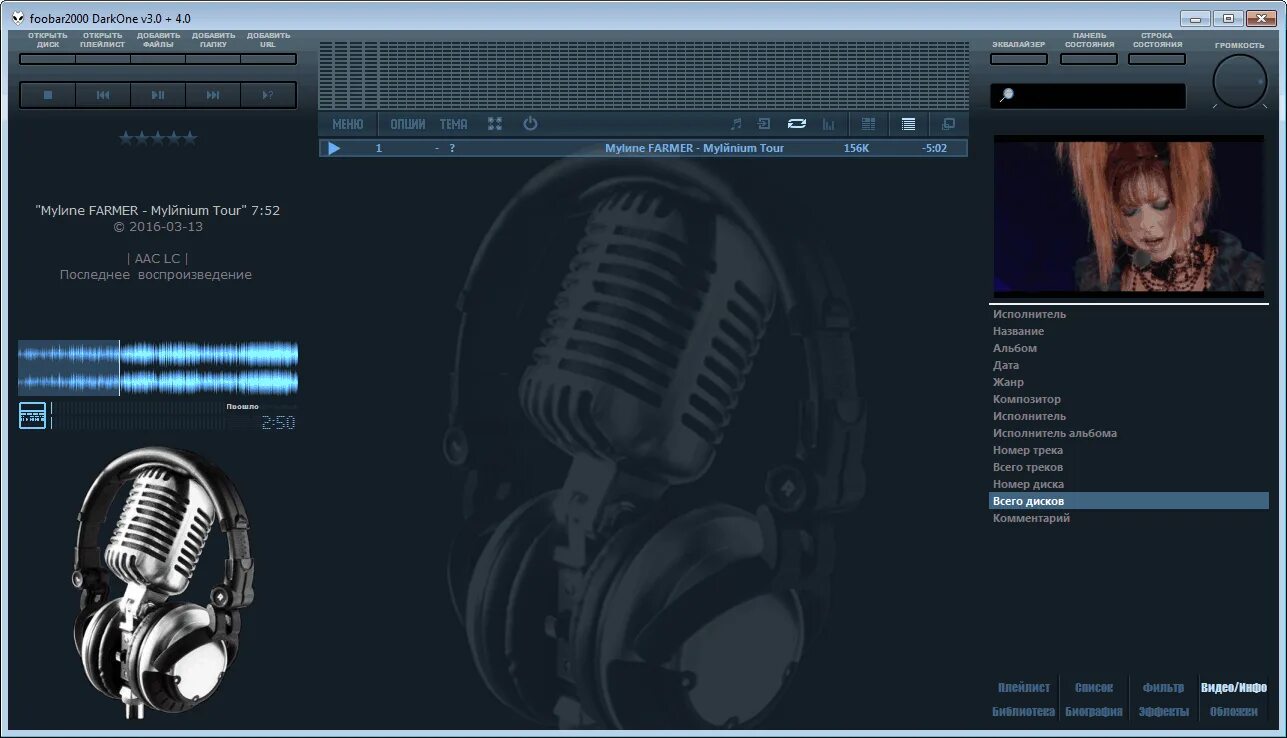Click the -5:02 remaining time
1287x738 pixels.
point(934,148)
